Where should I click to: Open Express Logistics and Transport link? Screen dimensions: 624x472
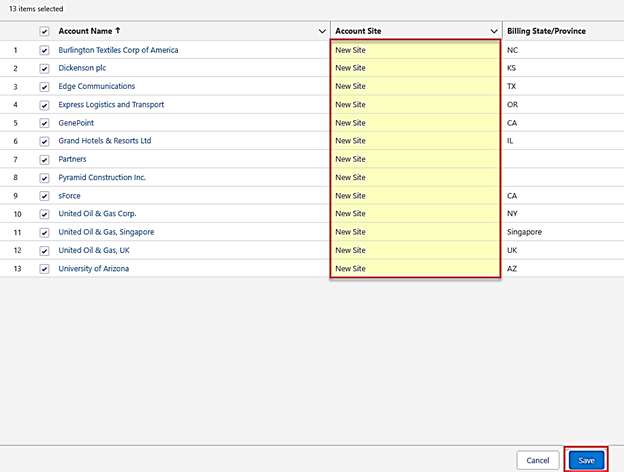pos(111,104)
